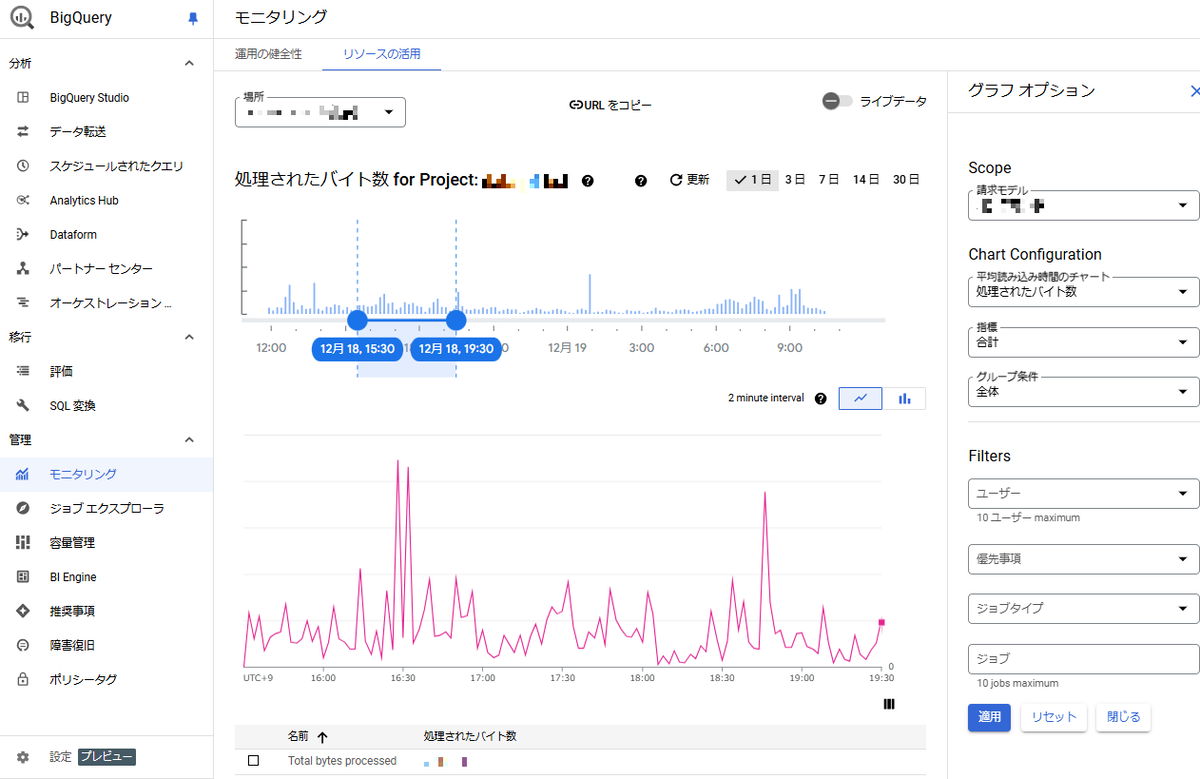Screen dimensions: 1200x779
Task: Toggle the ライブデータ switch
Action: click(838, 101)
